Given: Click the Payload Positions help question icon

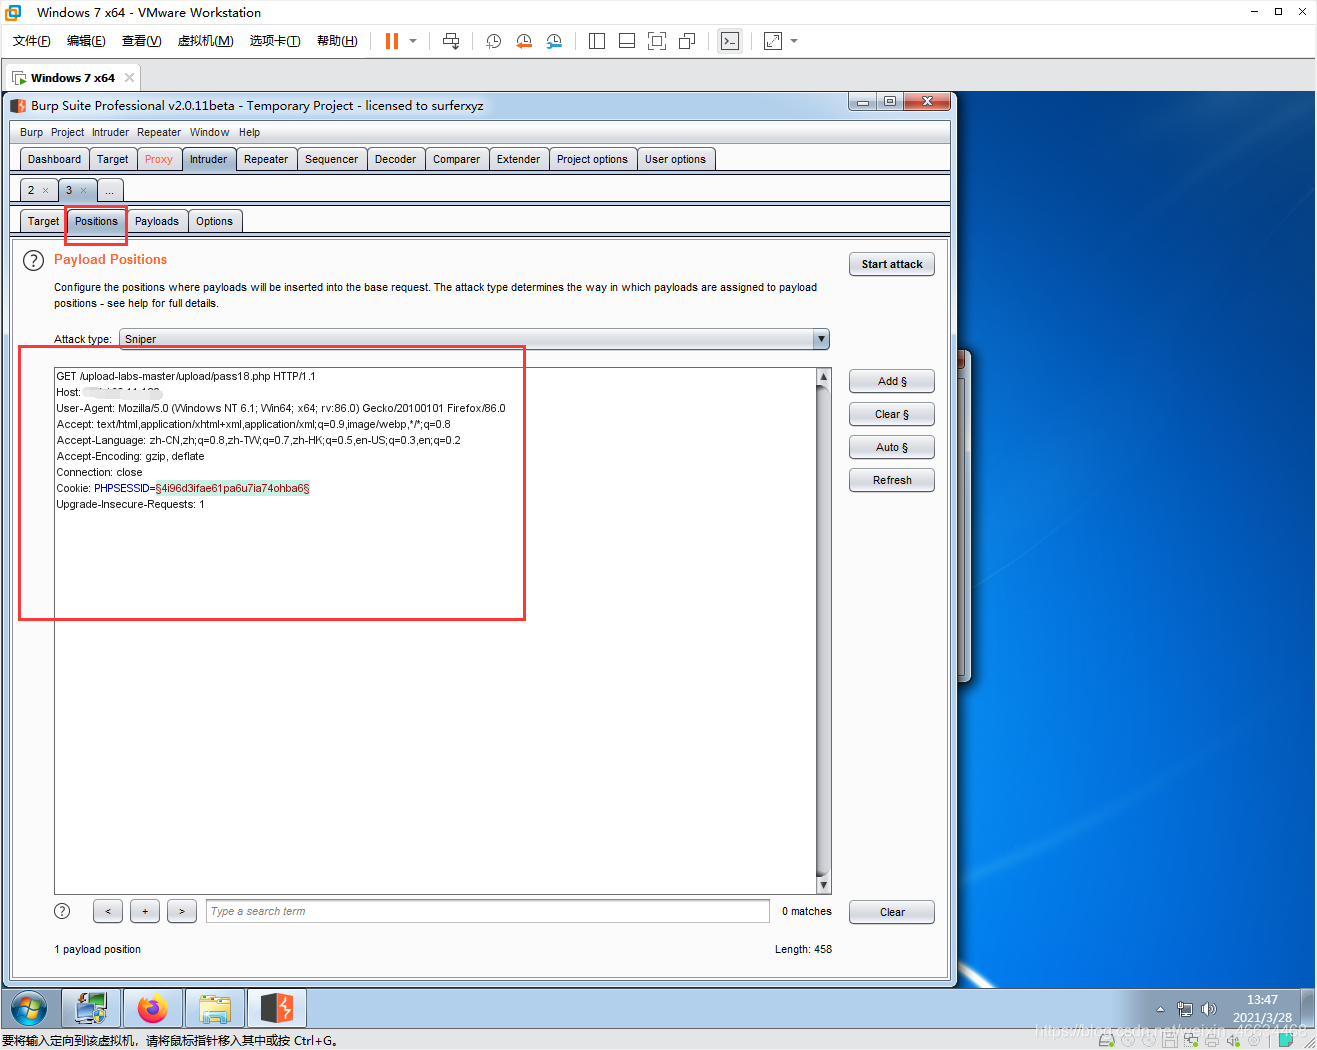Looking at the screenshot, I should click(x=33, y=260).
